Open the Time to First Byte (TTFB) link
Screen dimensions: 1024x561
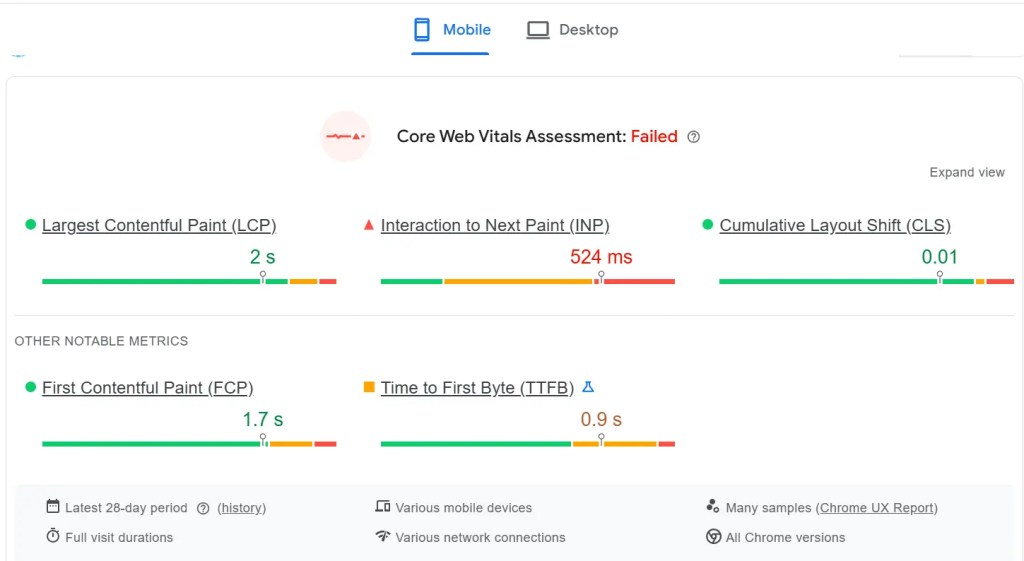pyautogui.click(x=477, y=388)
